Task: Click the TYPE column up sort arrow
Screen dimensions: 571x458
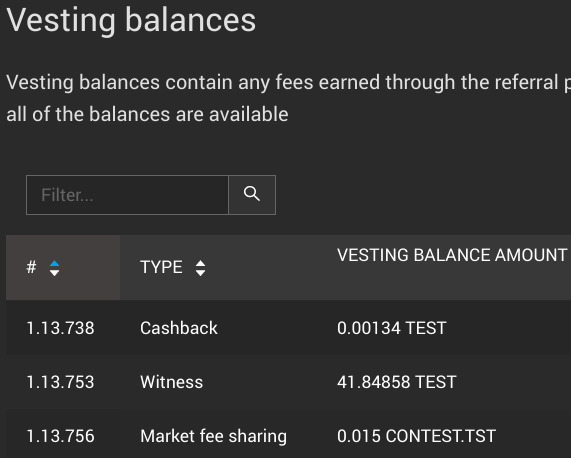Action: [x=200, y=264]
